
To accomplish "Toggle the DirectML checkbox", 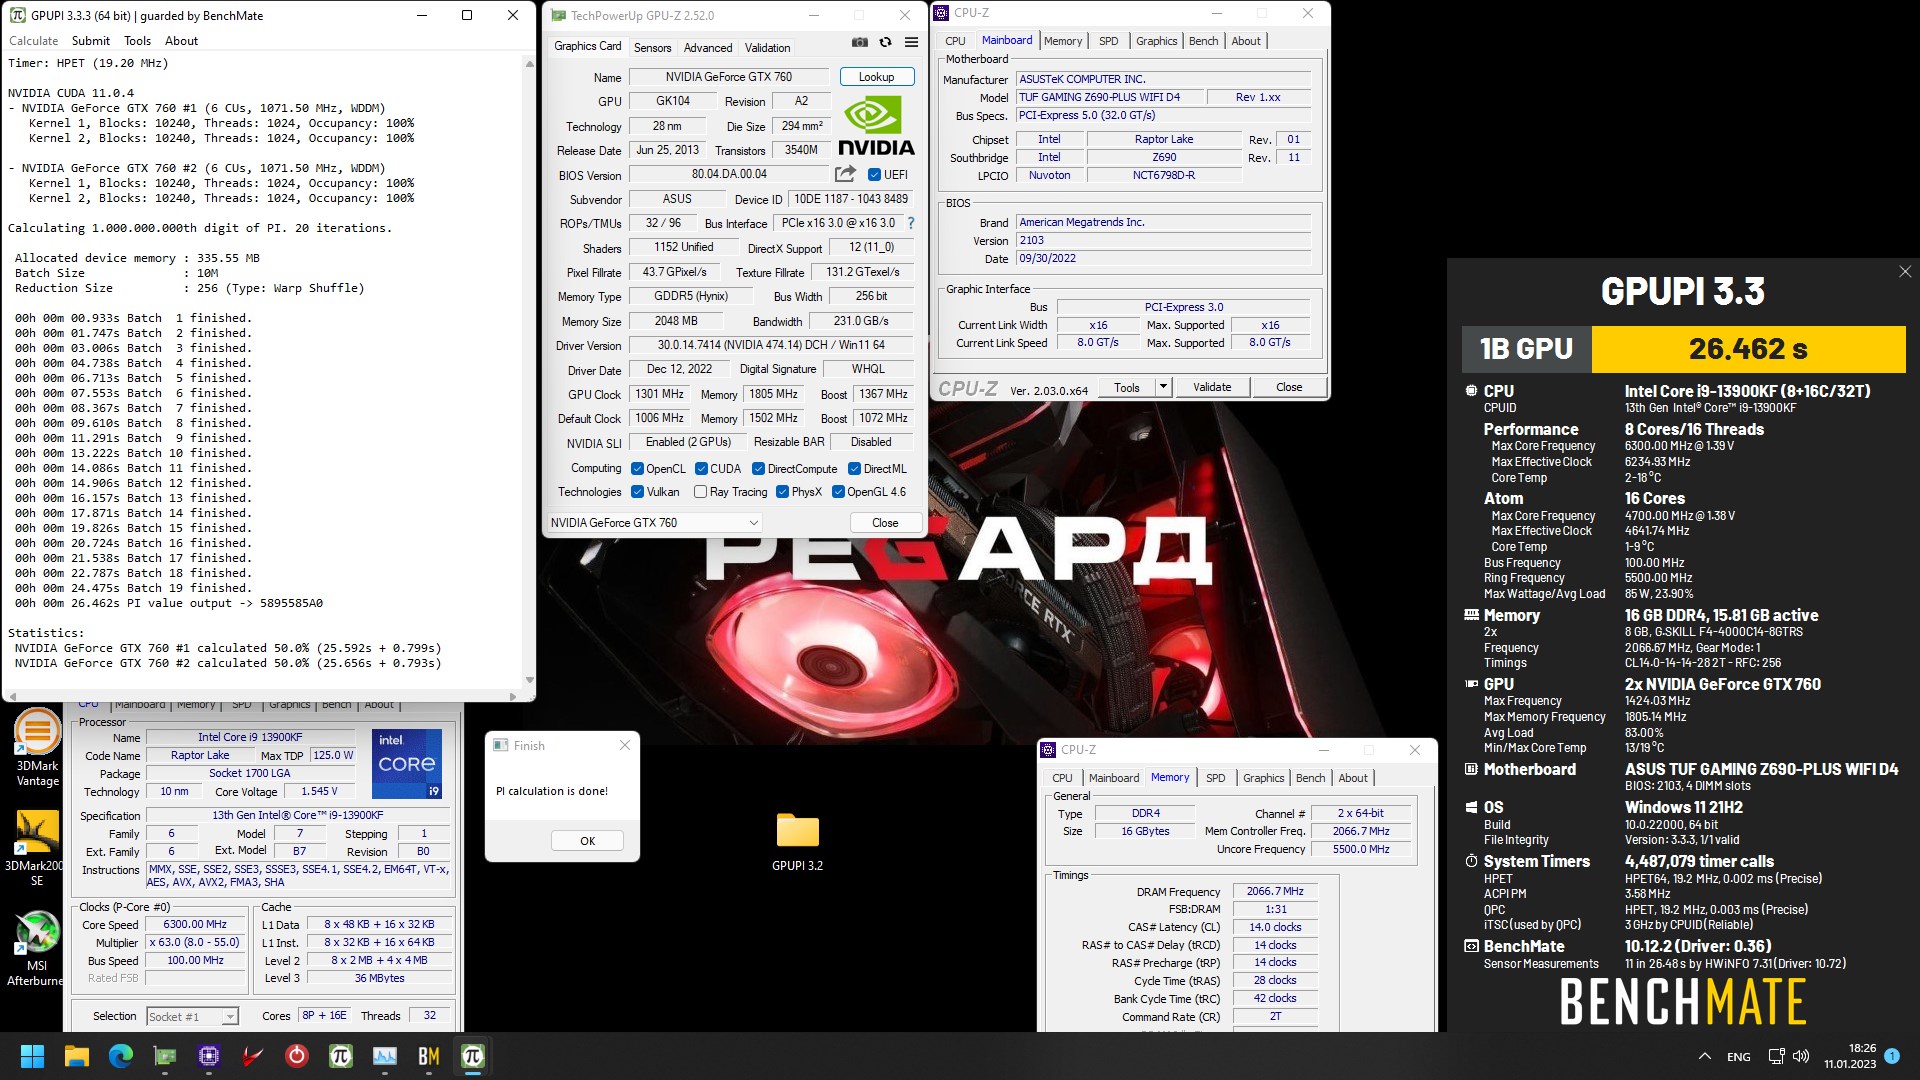I will 854,468.
